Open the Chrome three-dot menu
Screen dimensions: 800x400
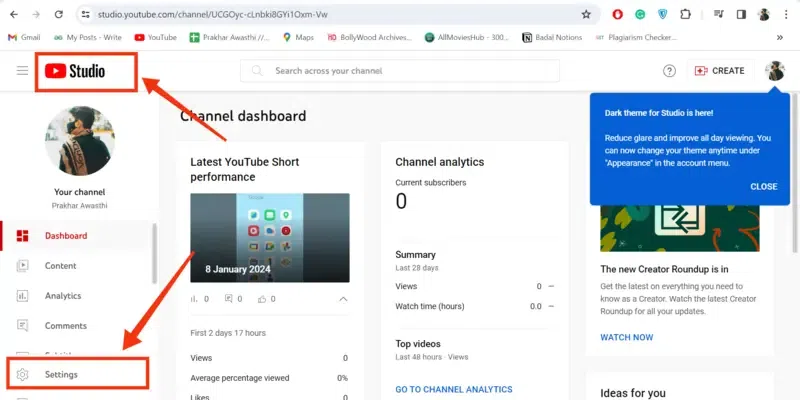click(x=786, y=15)
